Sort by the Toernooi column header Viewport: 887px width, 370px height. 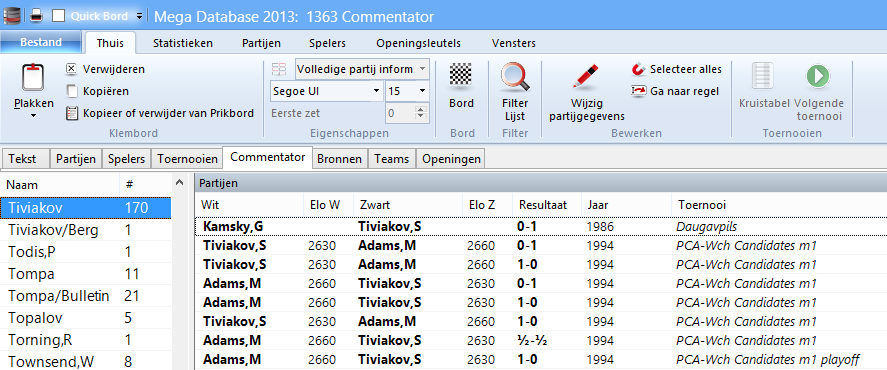tap(779, 205)
